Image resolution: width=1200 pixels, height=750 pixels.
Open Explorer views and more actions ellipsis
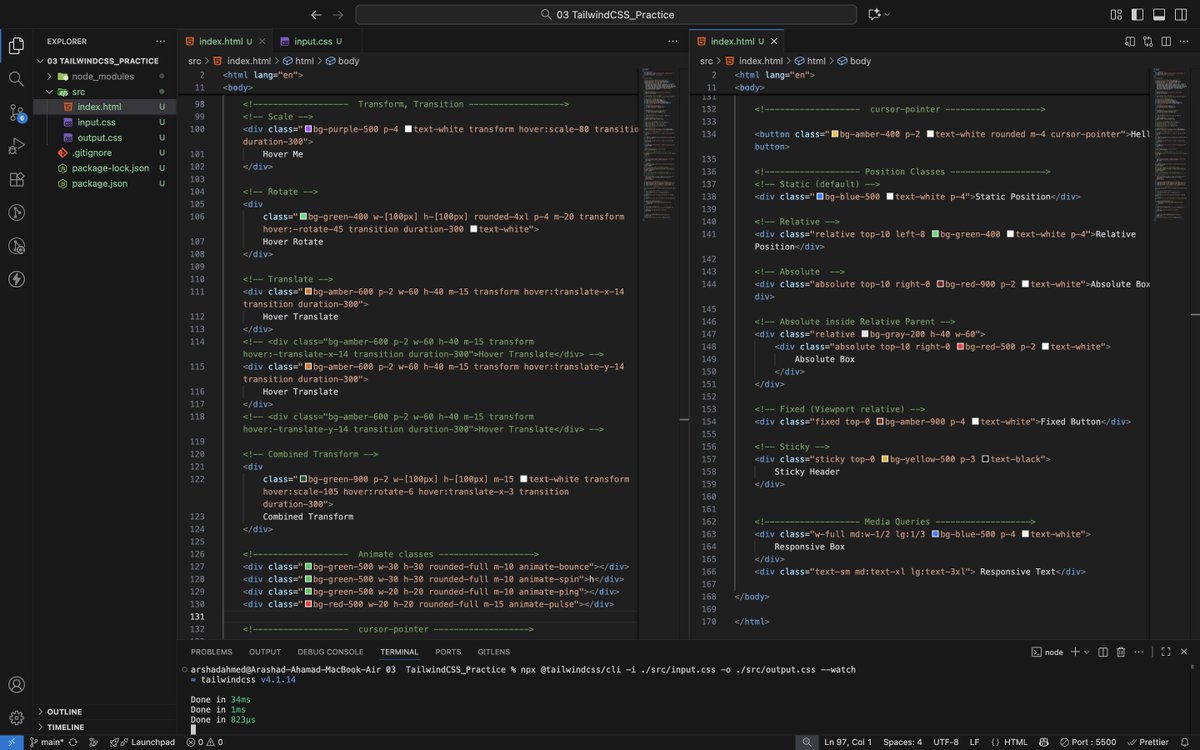(x=159, y=41)
